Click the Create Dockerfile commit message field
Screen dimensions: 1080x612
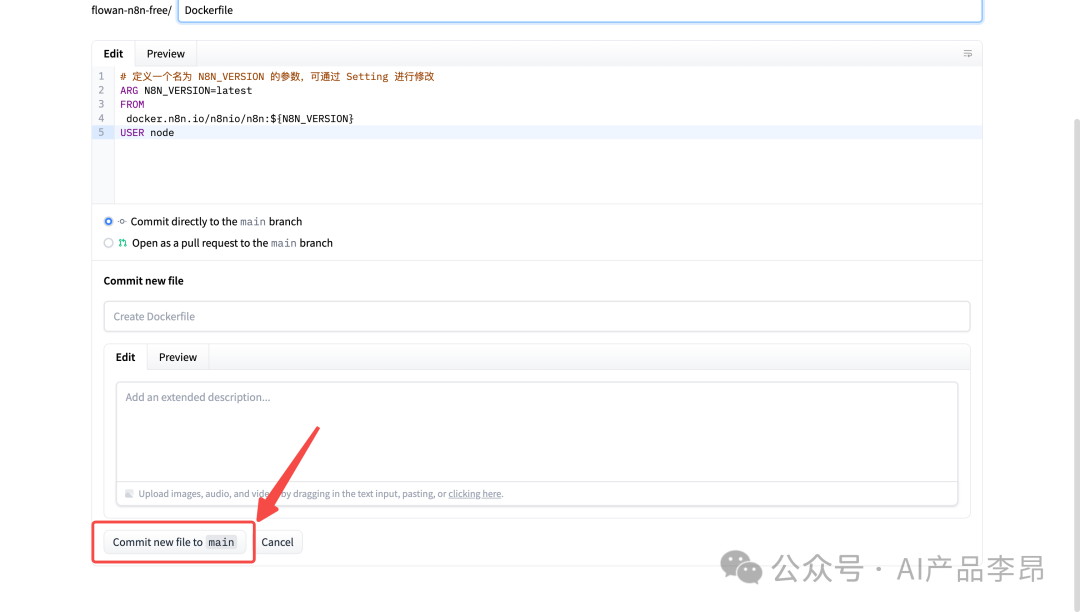[537, 317]
